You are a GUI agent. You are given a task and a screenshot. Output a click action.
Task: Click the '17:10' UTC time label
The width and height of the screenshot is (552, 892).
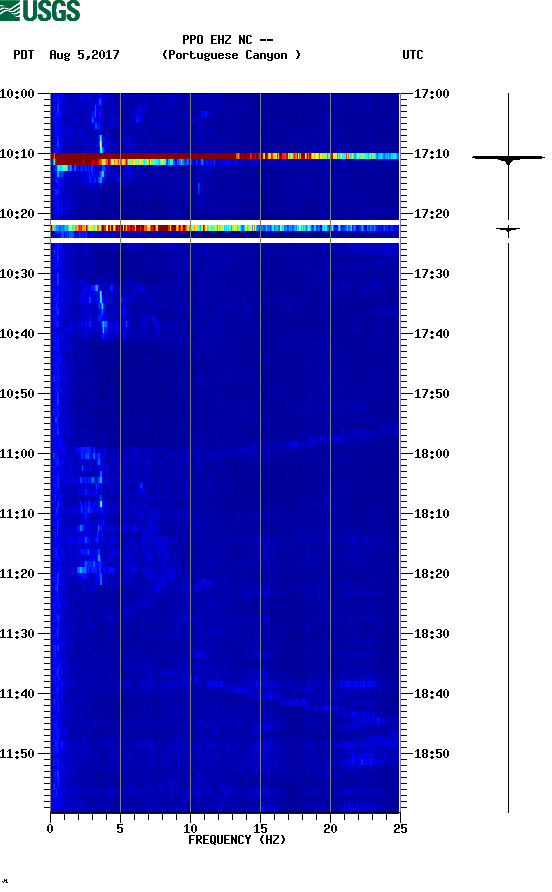pyautogui.click(x=431, y=154)
